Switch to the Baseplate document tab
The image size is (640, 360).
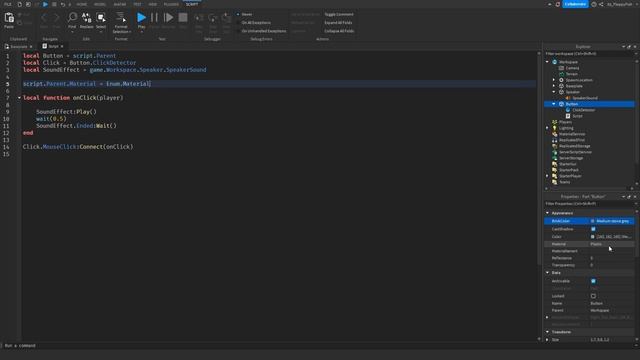pos(18,47)
